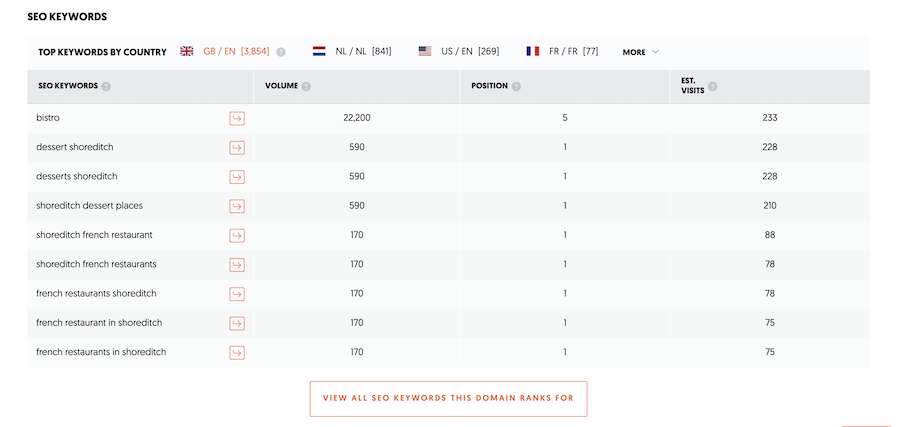The width and height of the screenshot is (900, 427).
Task: Click arrow icon for 'french restaurants shoreditch'
Action: (237, 294)
